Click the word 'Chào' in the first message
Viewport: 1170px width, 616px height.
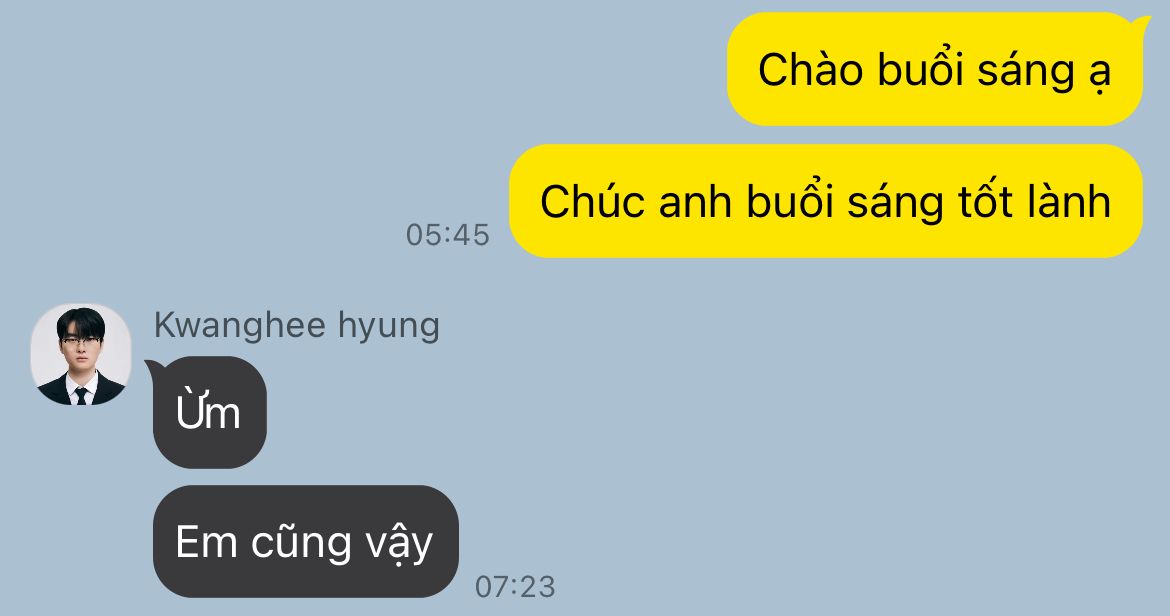pyautogui.click(x=810, y=69)
